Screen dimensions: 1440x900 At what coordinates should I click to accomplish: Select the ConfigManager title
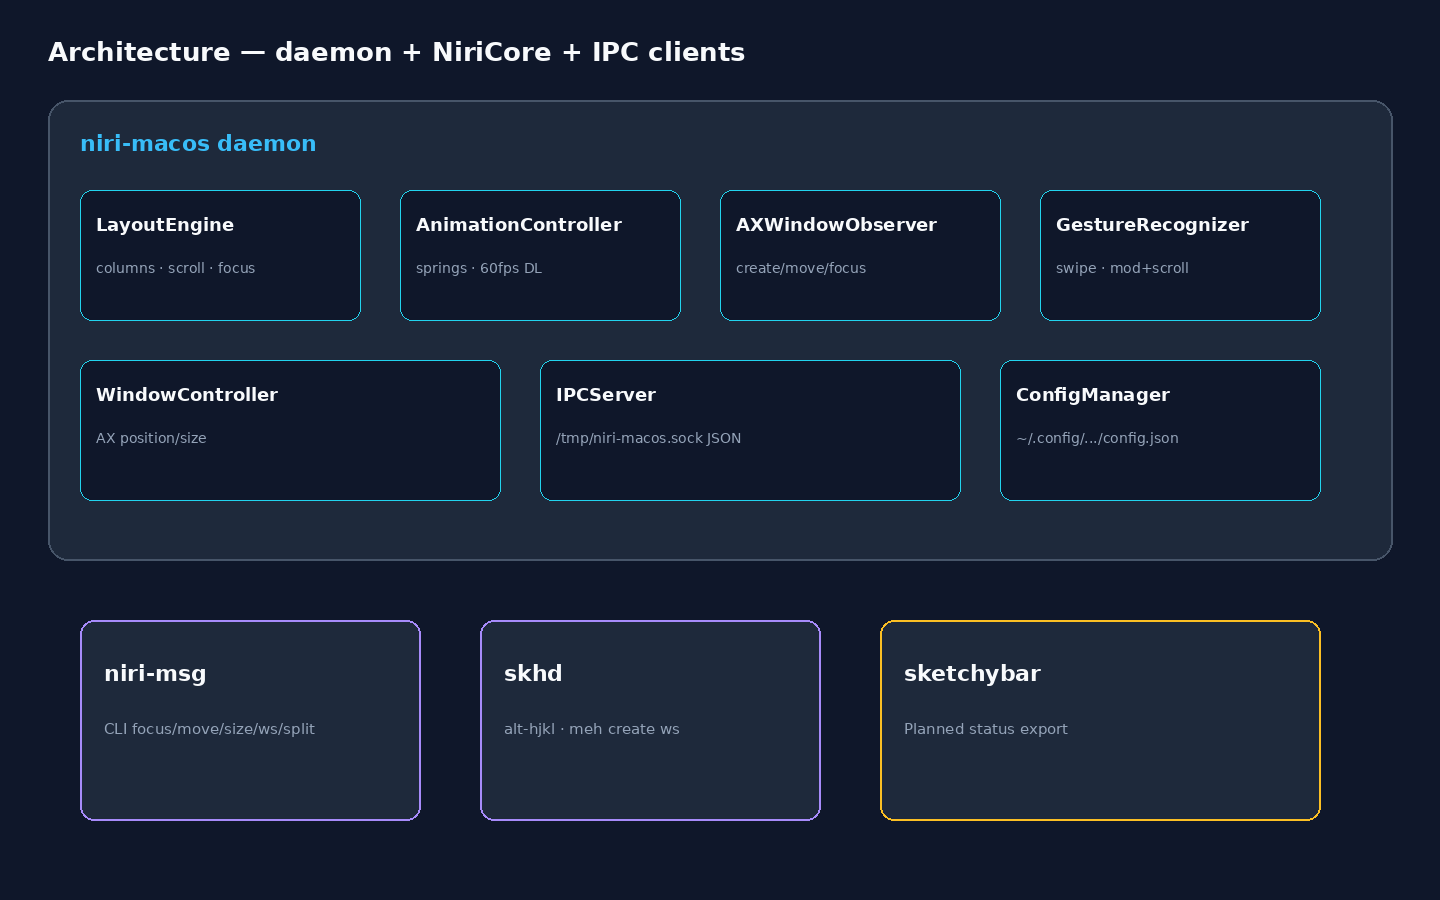[x=1093, y=395]
